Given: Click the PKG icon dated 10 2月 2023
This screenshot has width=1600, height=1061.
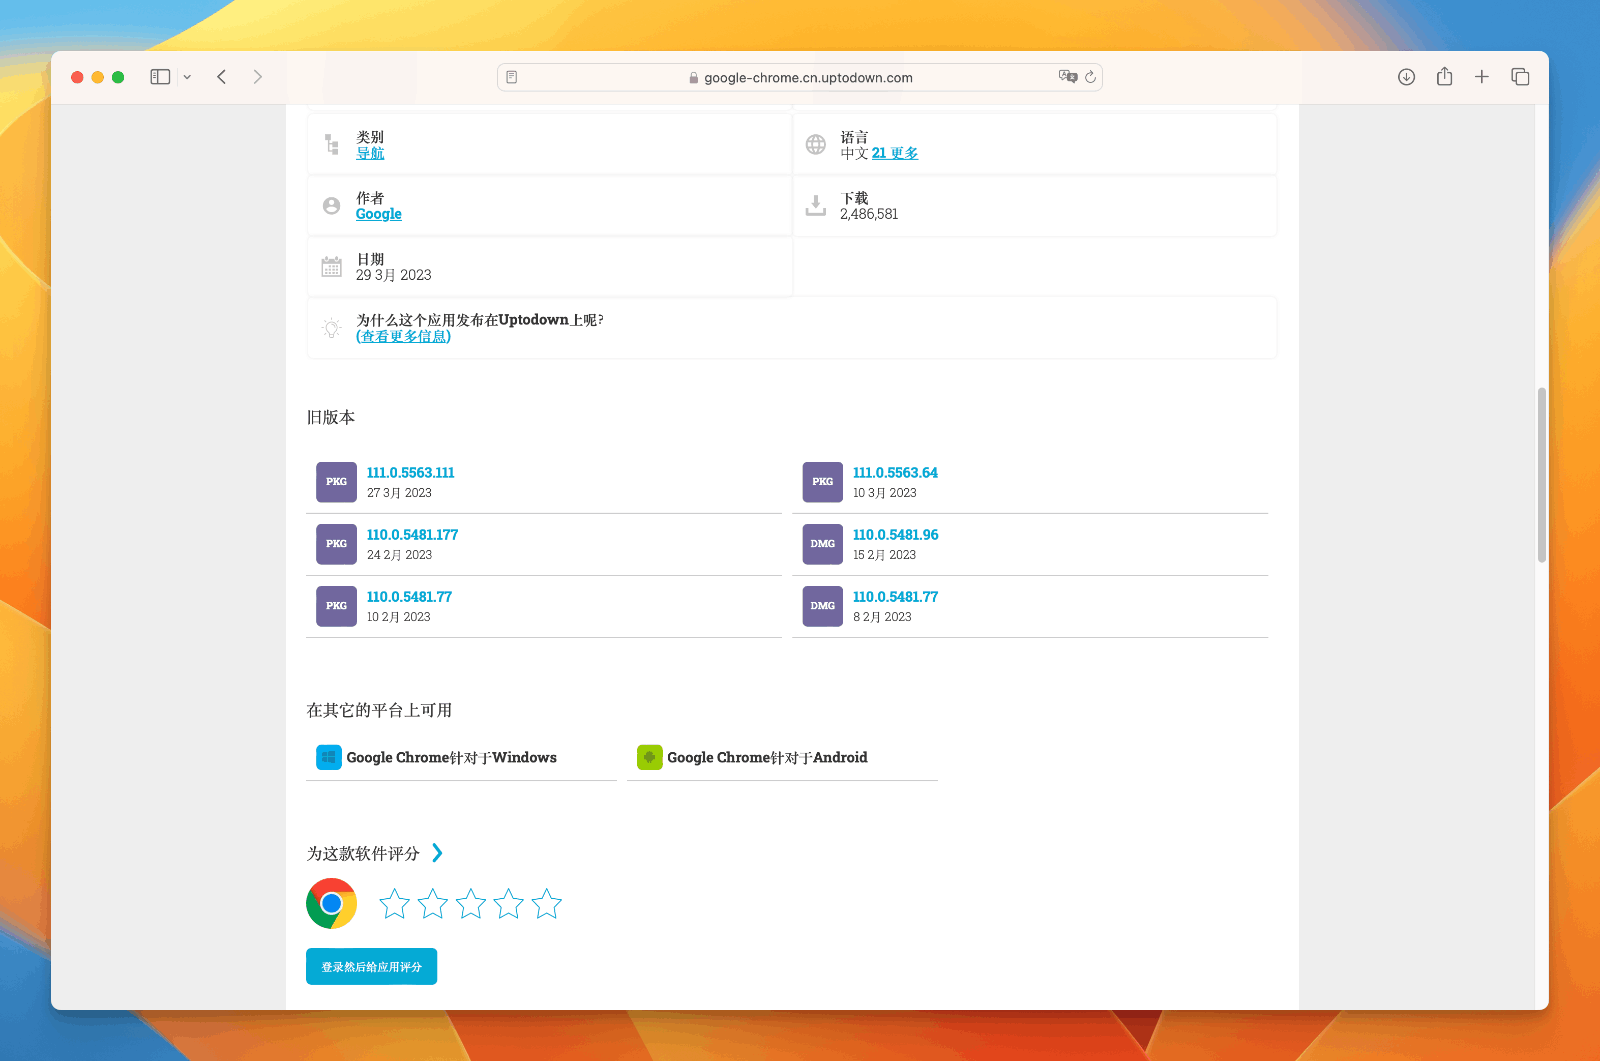Looking at the screenshot, I should tap(336, 606).
